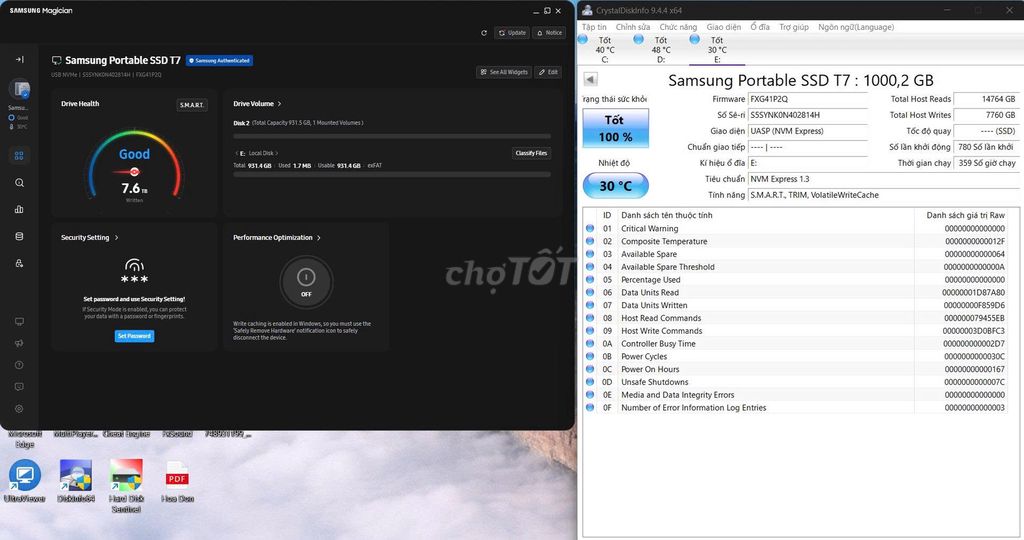Expand the Samsung Magician sidebar
The height and width of the screenshot is (540, 1024).
pos(20,59)
